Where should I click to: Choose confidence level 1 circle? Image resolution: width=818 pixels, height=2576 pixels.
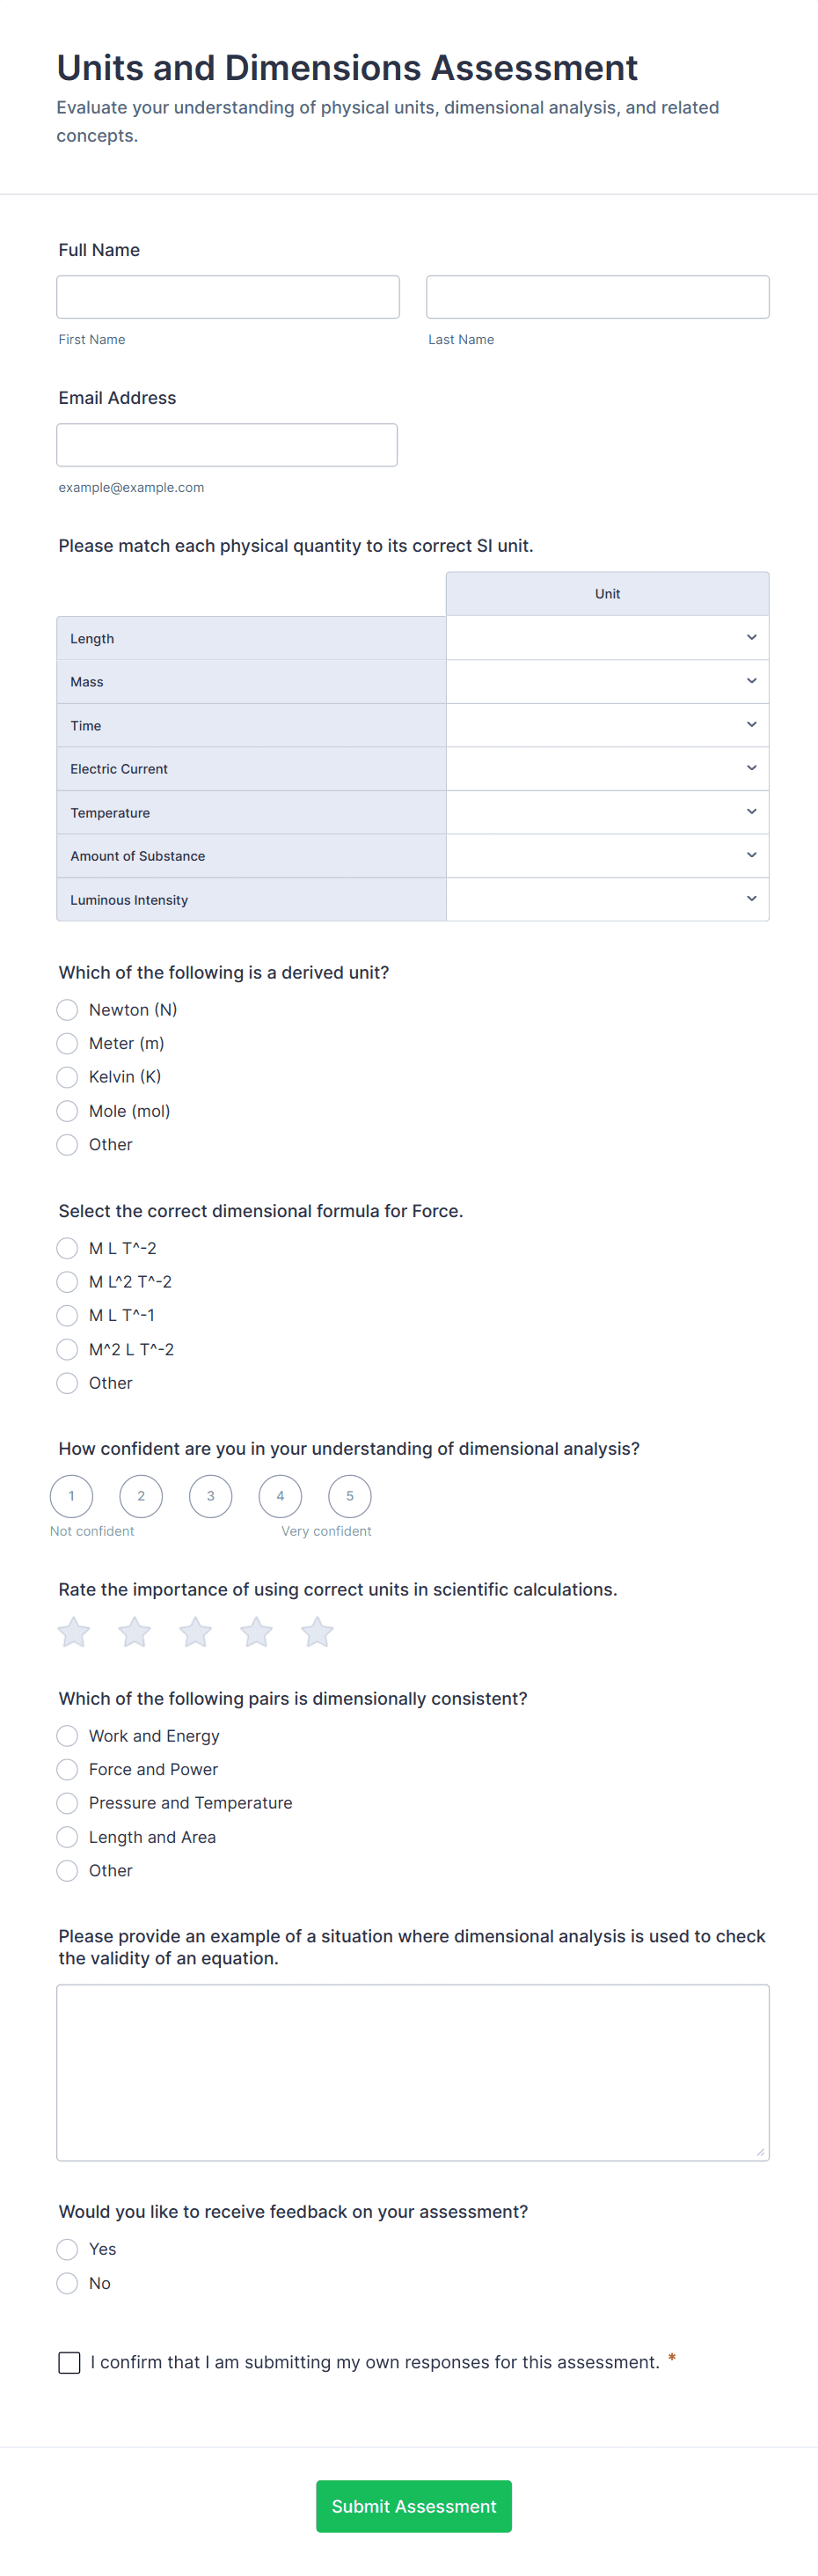(71, 1496)
